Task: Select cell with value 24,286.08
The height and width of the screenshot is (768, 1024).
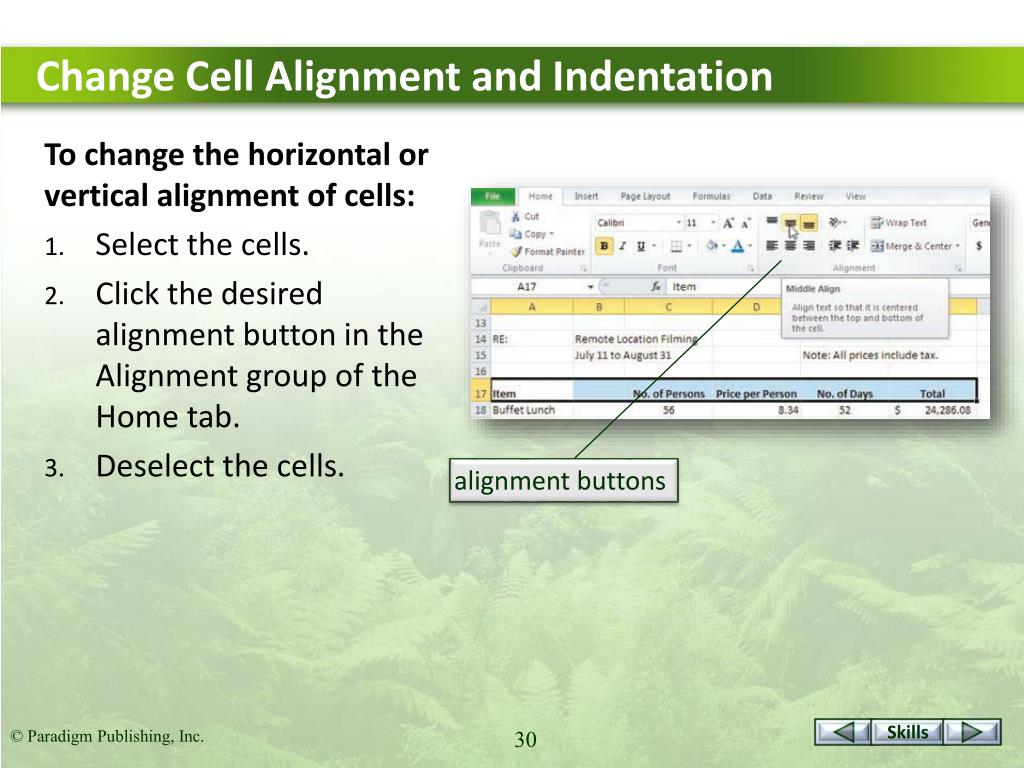Action: tap(934, 410)
